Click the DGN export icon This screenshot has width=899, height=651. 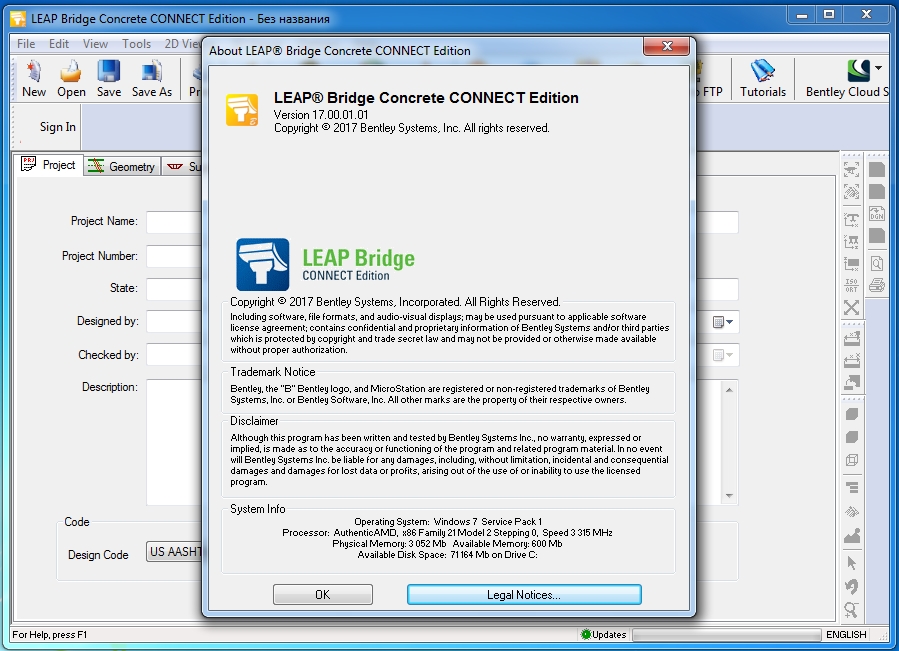point(877,213)
